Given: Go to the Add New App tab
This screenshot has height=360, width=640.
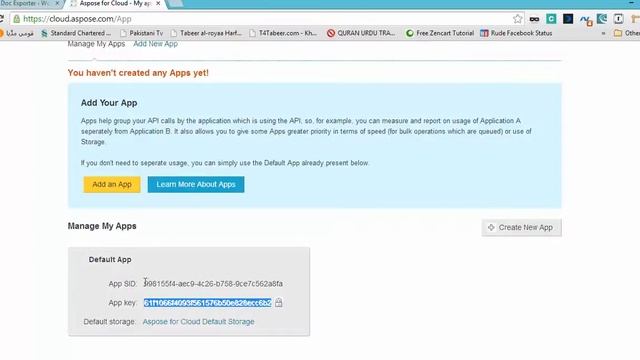Looking at the screenshot, I should [156, 44].
